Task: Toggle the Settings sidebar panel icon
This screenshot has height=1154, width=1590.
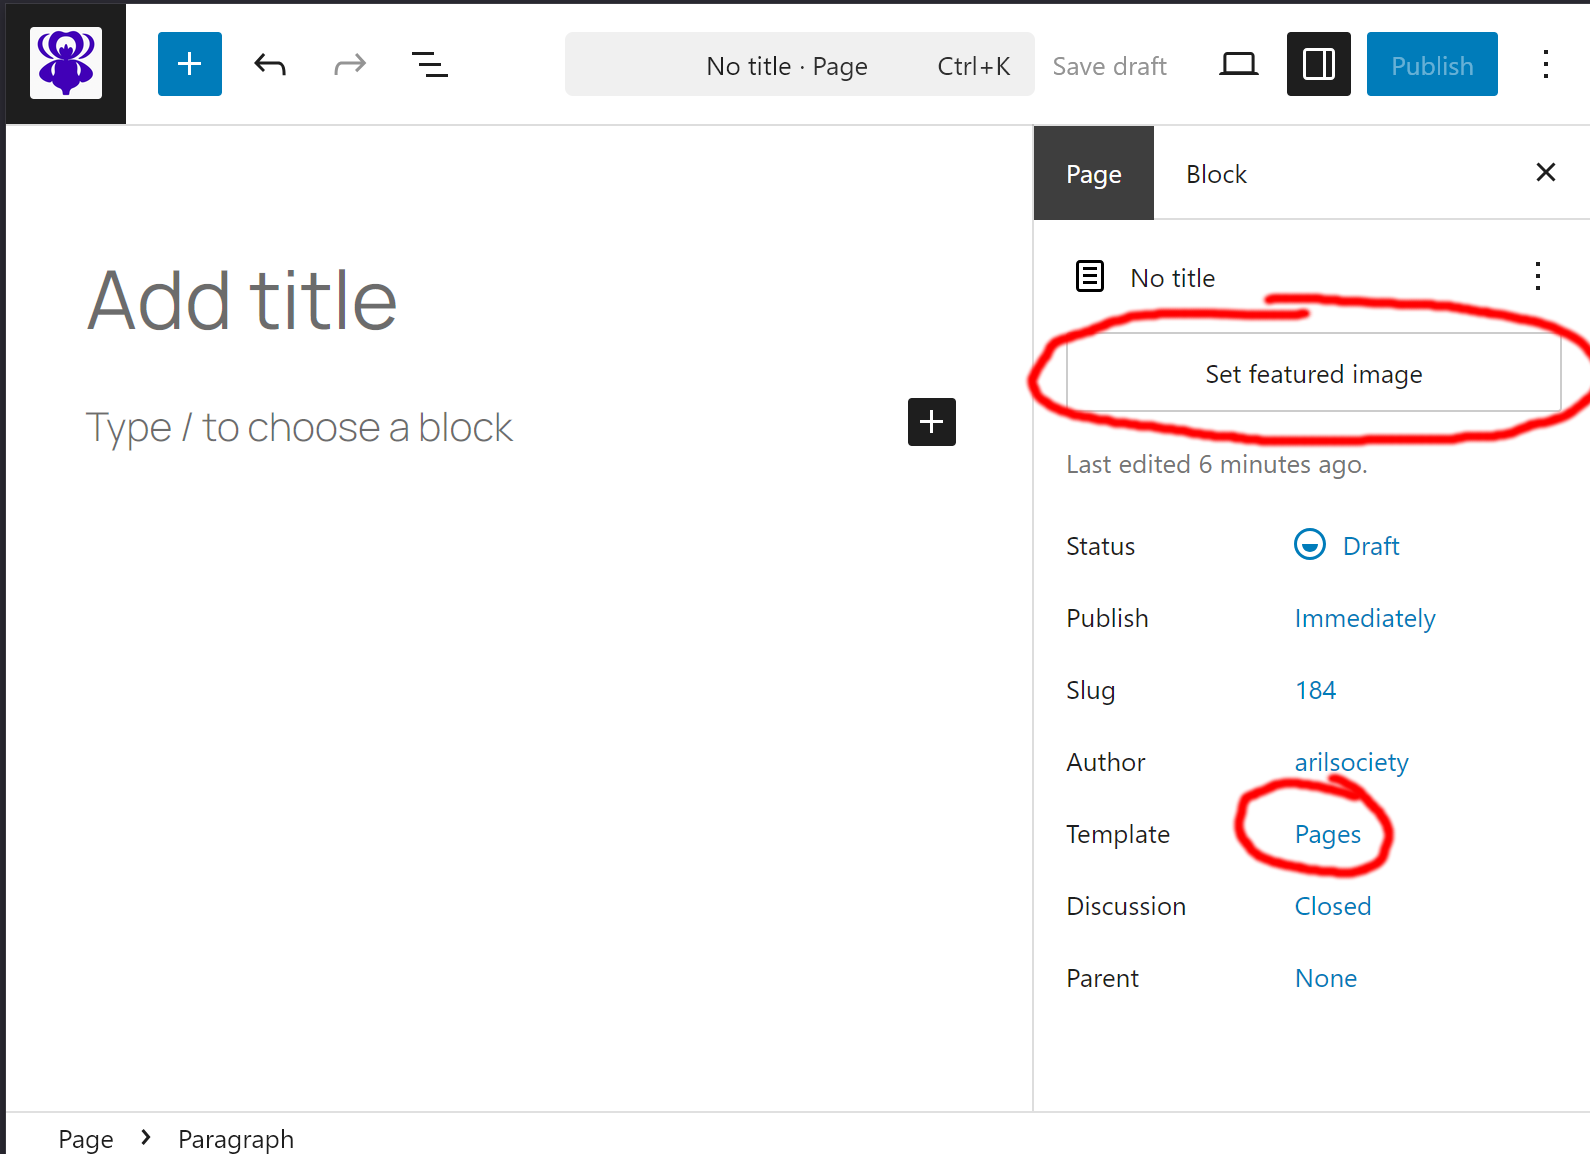Action: [1318, 65]
